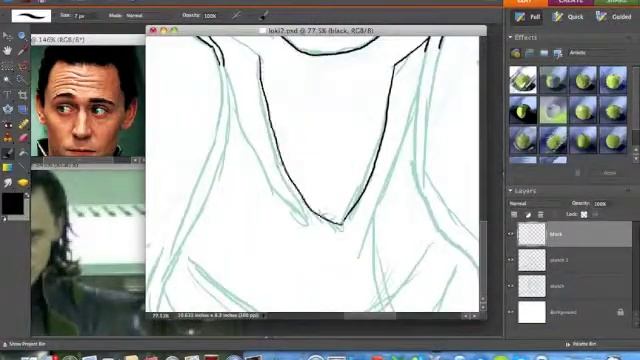Select first Artistic effect thumbnail

click(523, 80)
